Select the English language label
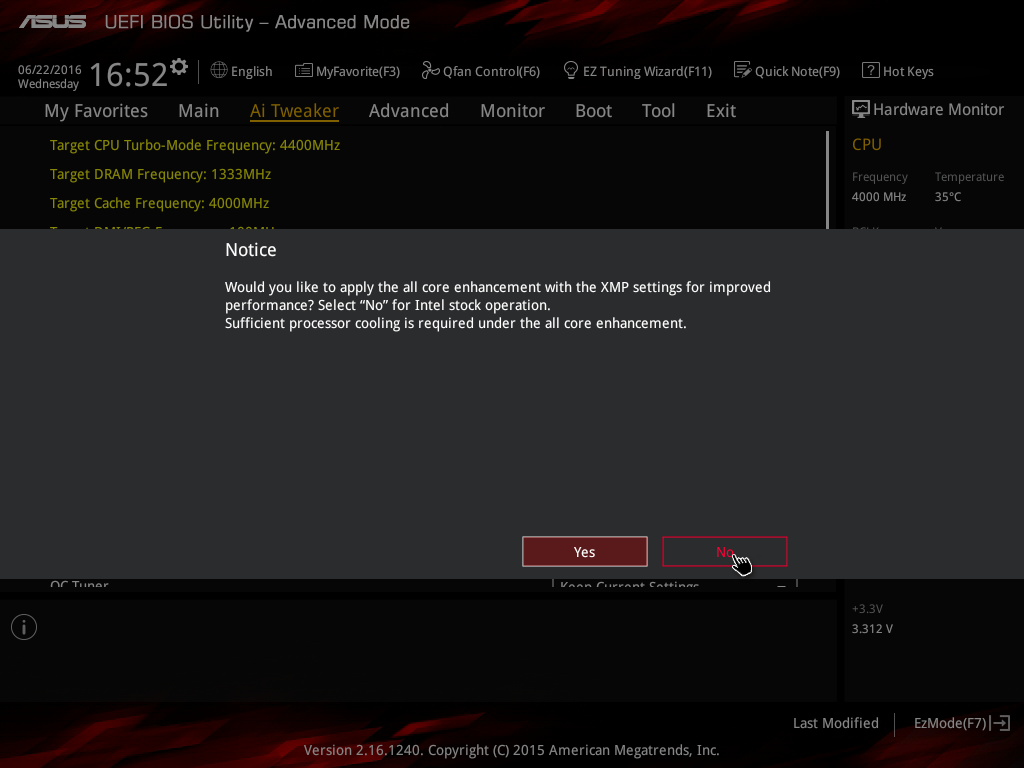 (251, 72)
